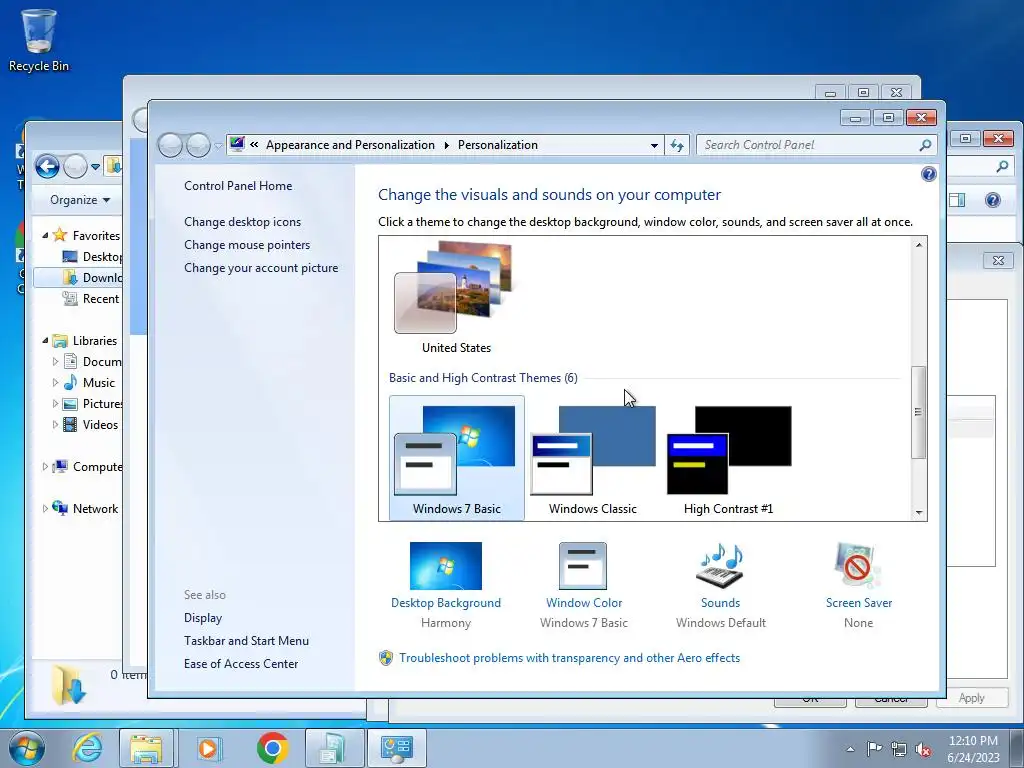1024x768 pixels.
Task: Click the Search Control Panel magnifier icon
Action: coord(925,145)
